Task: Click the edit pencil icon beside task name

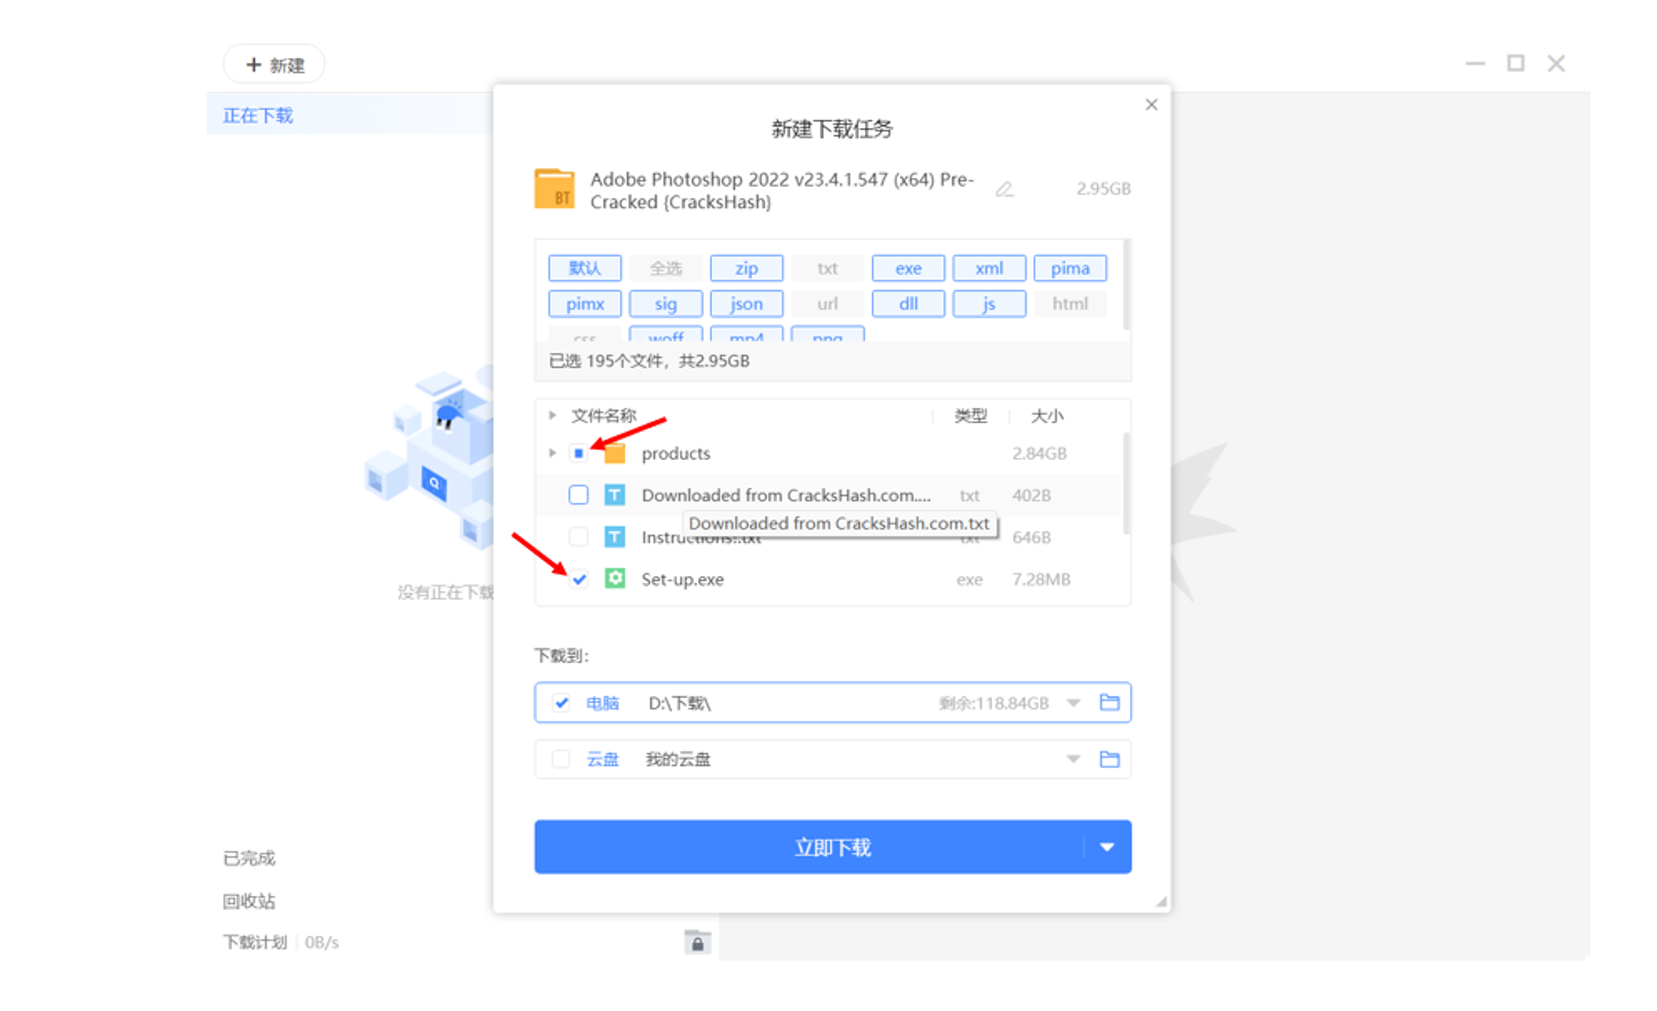Action: (1004, 189)
